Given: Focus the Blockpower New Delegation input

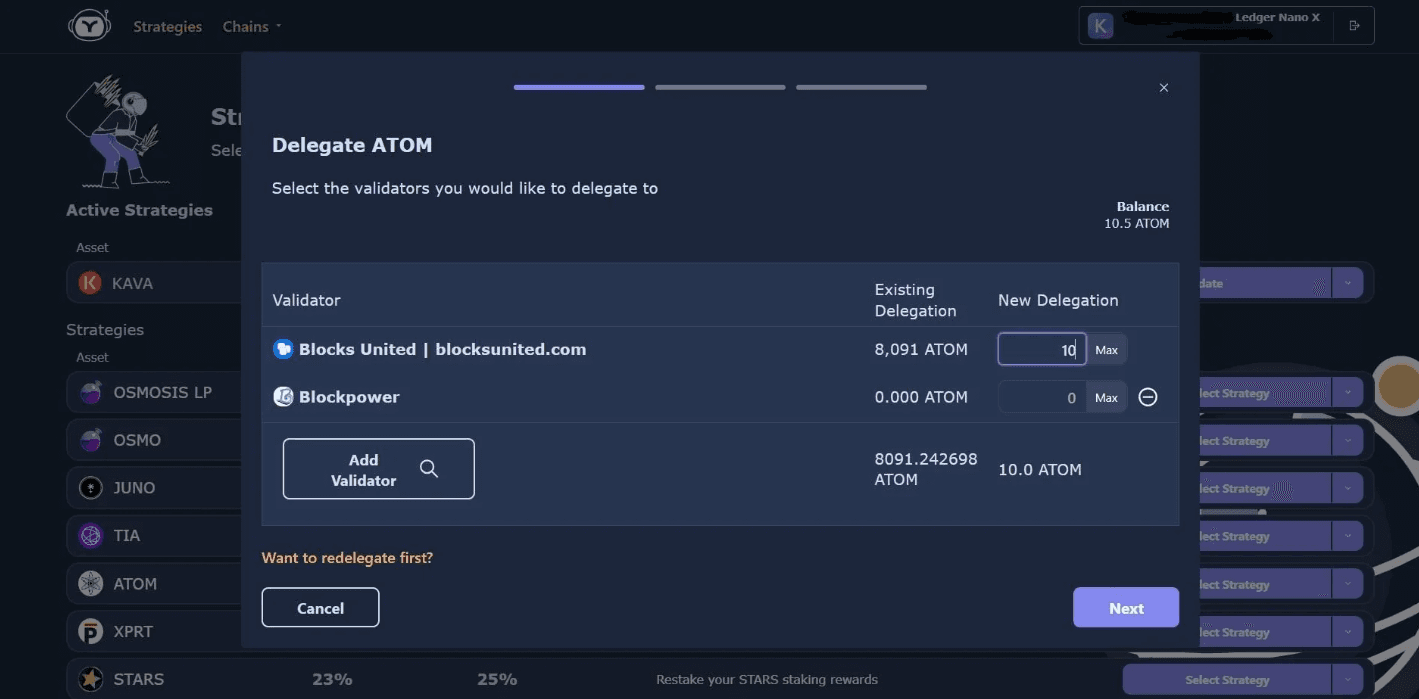Looking at the screenshot, I should tap(1042, 398).
